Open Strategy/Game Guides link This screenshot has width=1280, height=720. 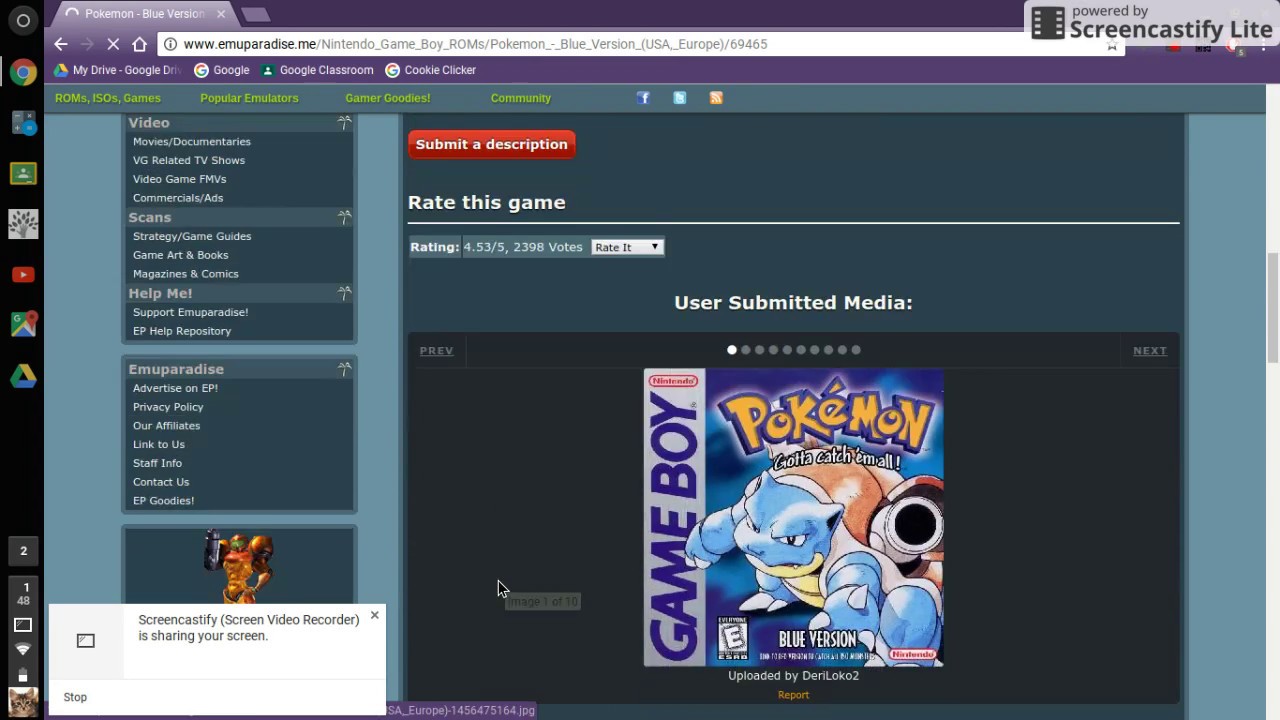point(192,236)
